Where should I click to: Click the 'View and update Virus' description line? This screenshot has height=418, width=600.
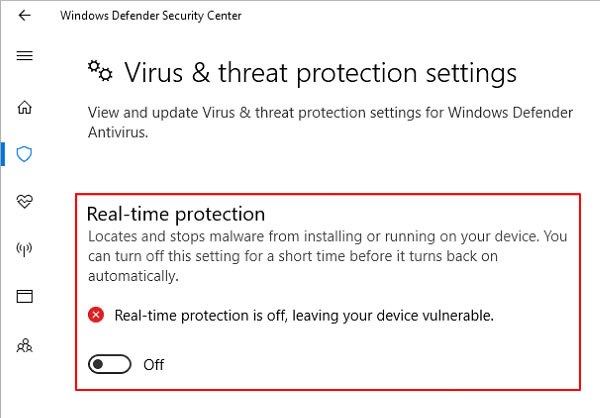tap(330, 113)
